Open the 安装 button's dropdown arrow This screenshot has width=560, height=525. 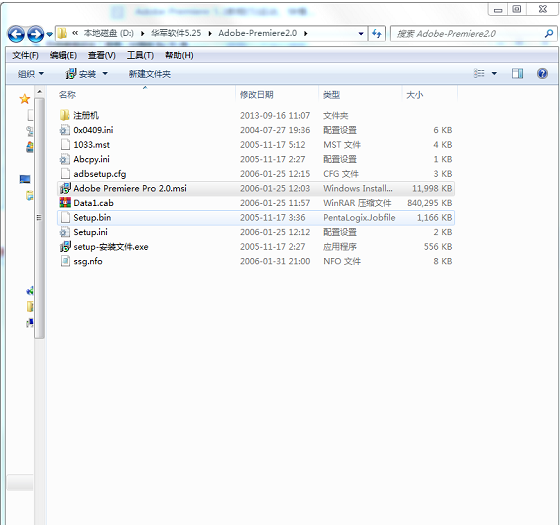[x=105, y=74]
